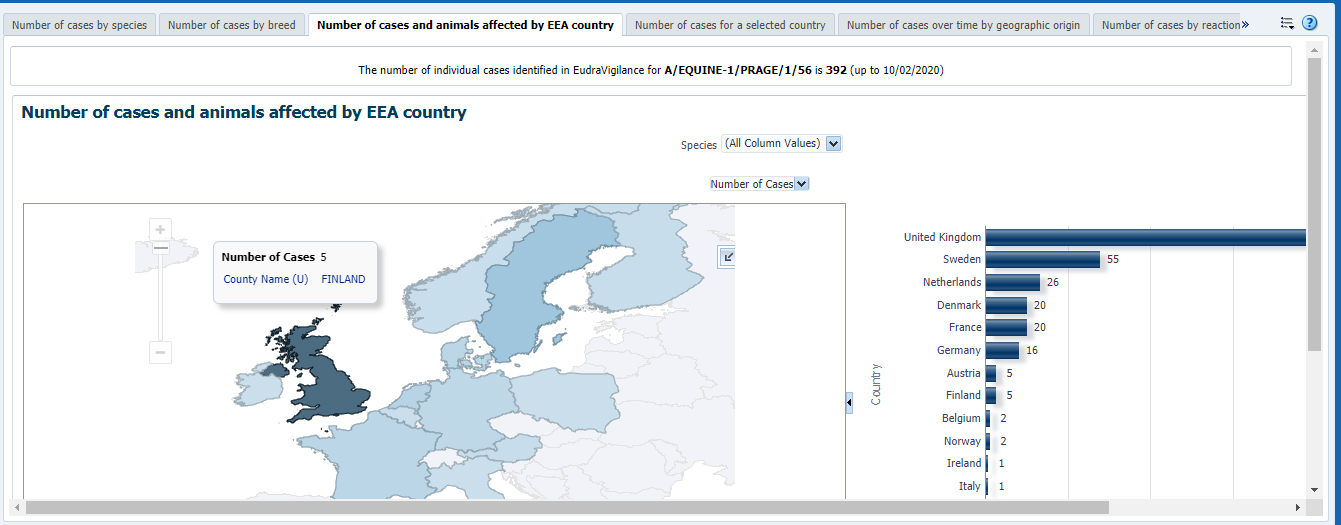Switch to Number of cases by breed tab

232,25
